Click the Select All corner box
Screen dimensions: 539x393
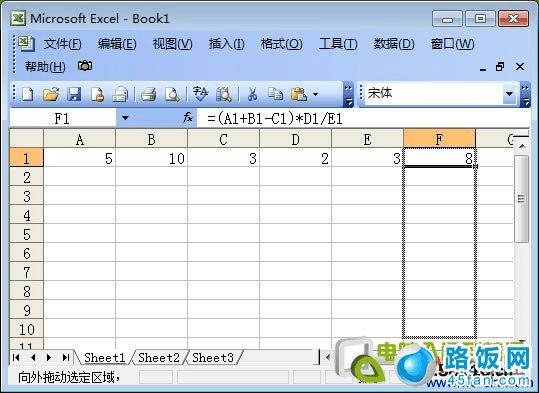pyautogui.click(x=27, y=139)
